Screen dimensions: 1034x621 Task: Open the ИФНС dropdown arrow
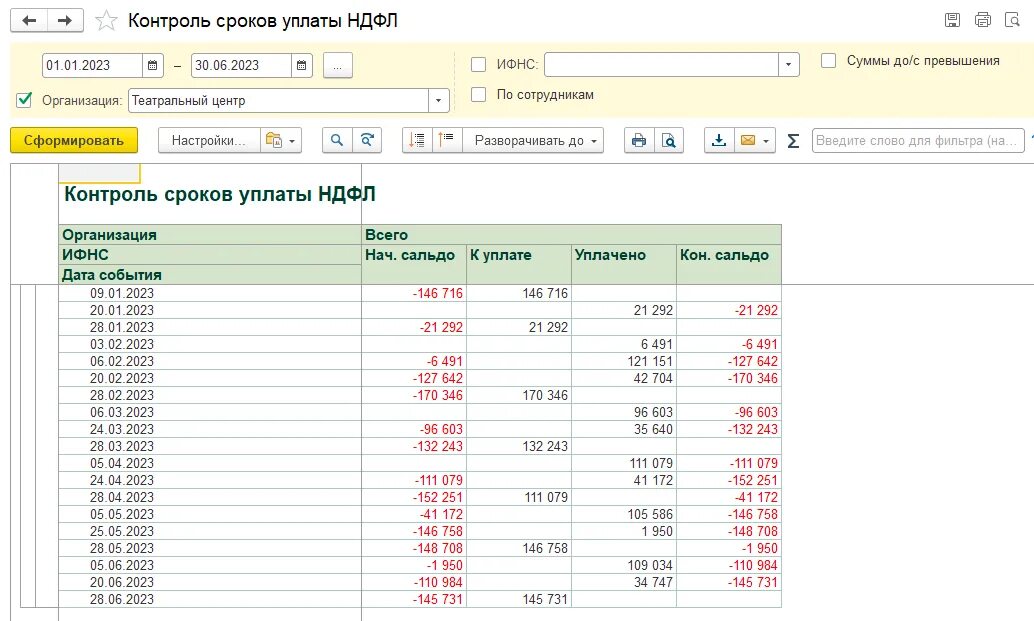click(x=788, y=65)
